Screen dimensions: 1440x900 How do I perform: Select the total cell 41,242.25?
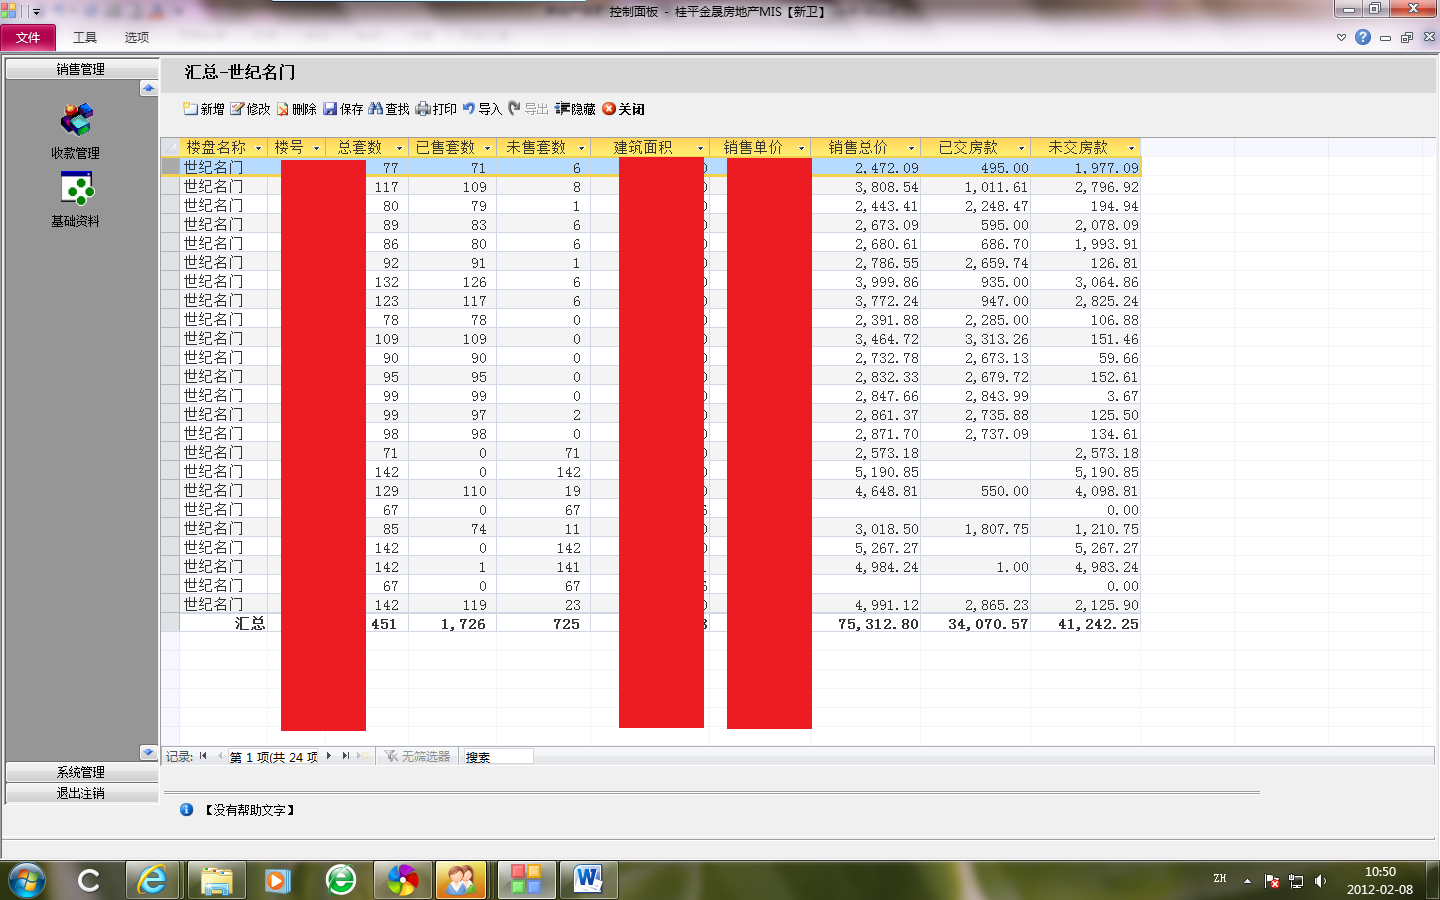(1086, 624)
